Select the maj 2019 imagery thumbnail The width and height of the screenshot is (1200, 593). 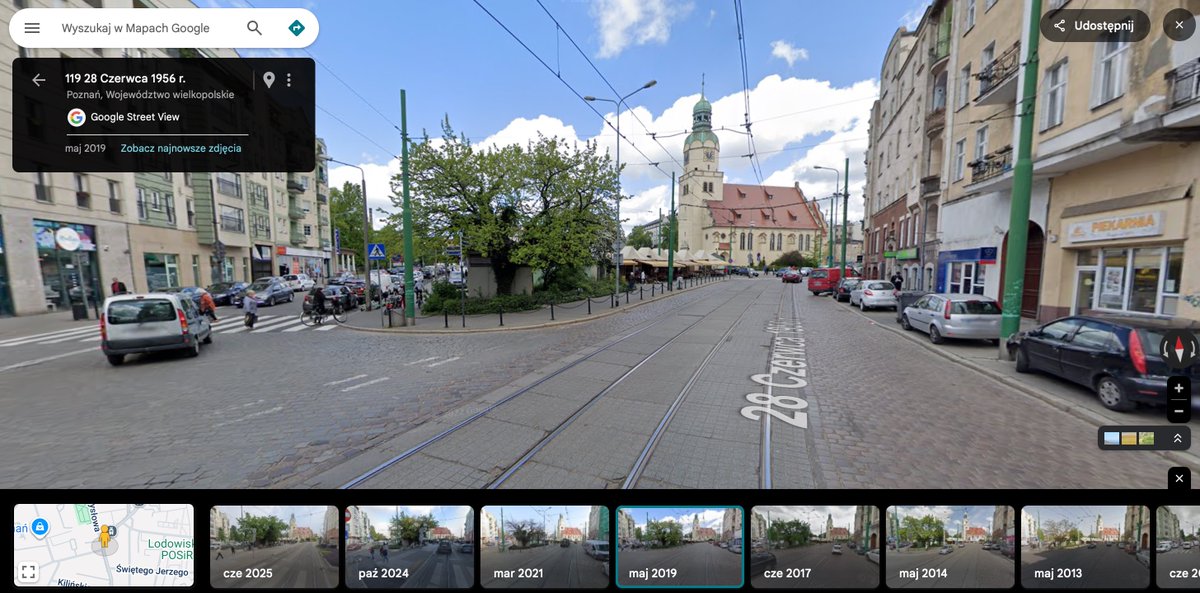[x=680, y=546]
